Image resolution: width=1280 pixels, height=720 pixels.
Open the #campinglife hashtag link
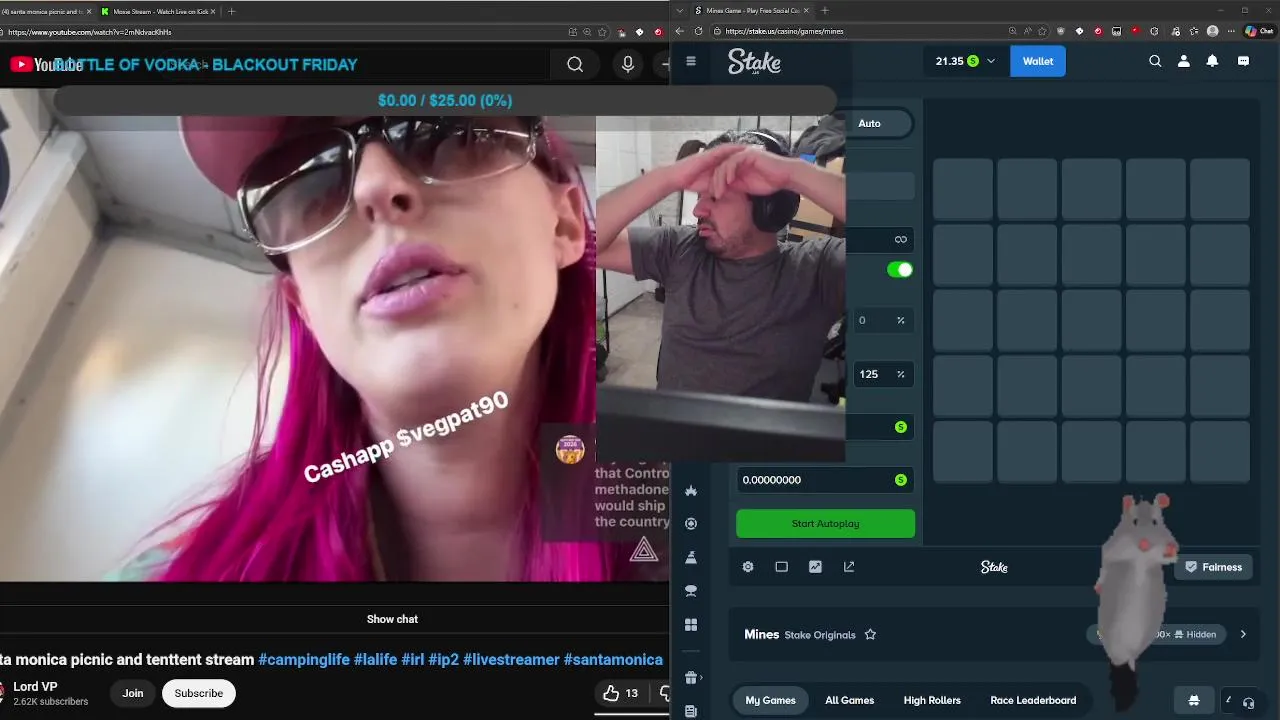pyautogui.click(x=304, y=660)
